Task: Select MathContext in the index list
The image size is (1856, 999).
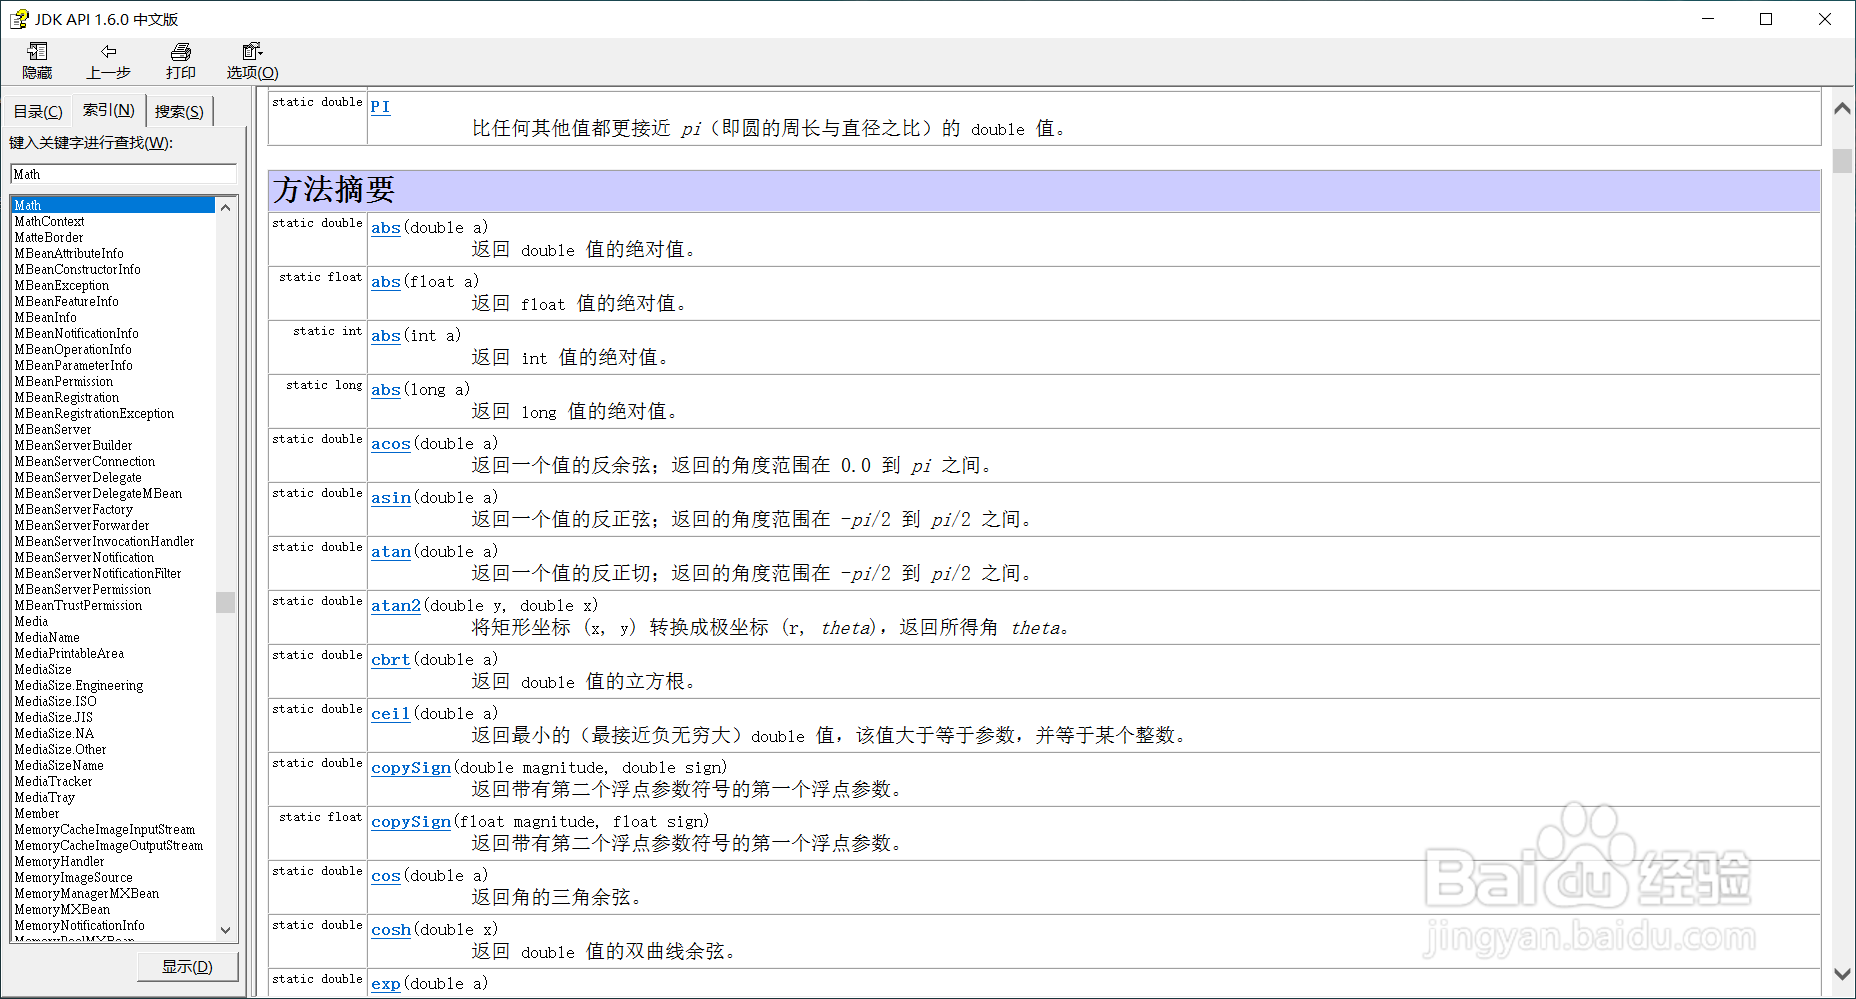Action: pyautogui.click(x=48, y=221)
